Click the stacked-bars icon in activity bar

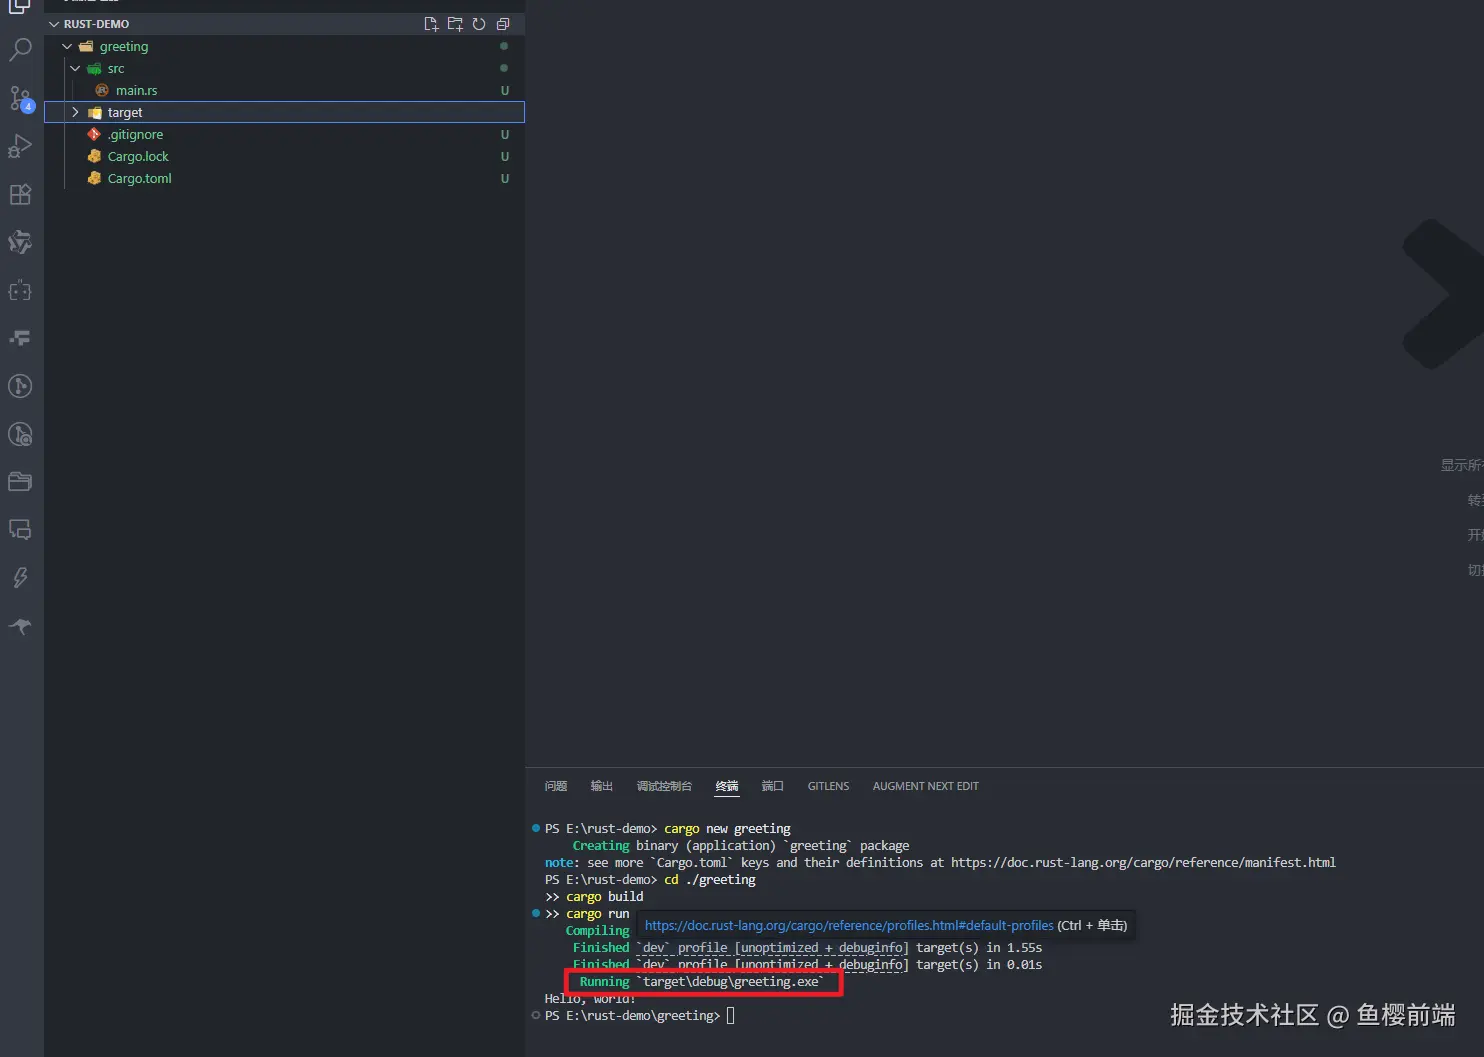(20, 338)
